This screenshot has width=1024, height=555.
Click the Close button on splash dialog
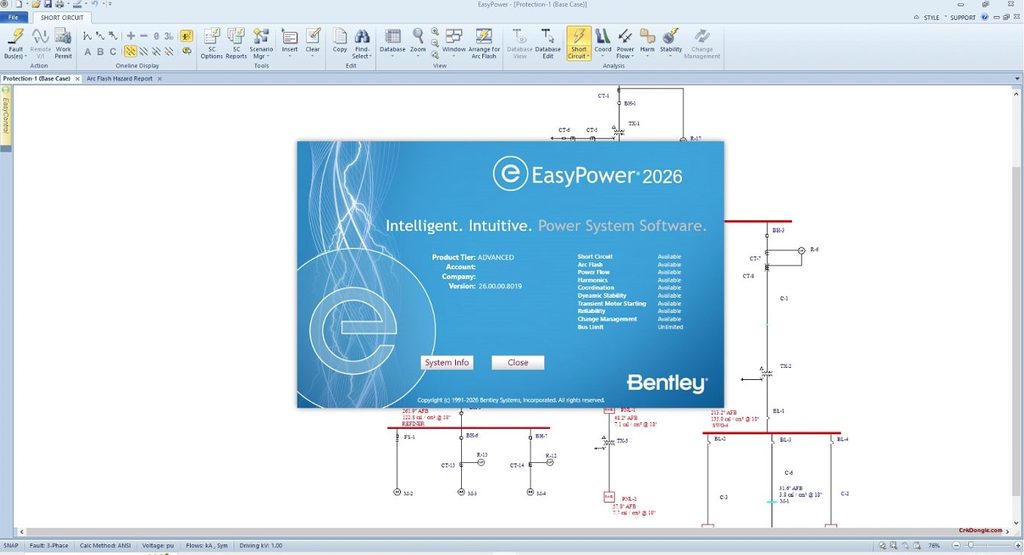coord(518,362)
